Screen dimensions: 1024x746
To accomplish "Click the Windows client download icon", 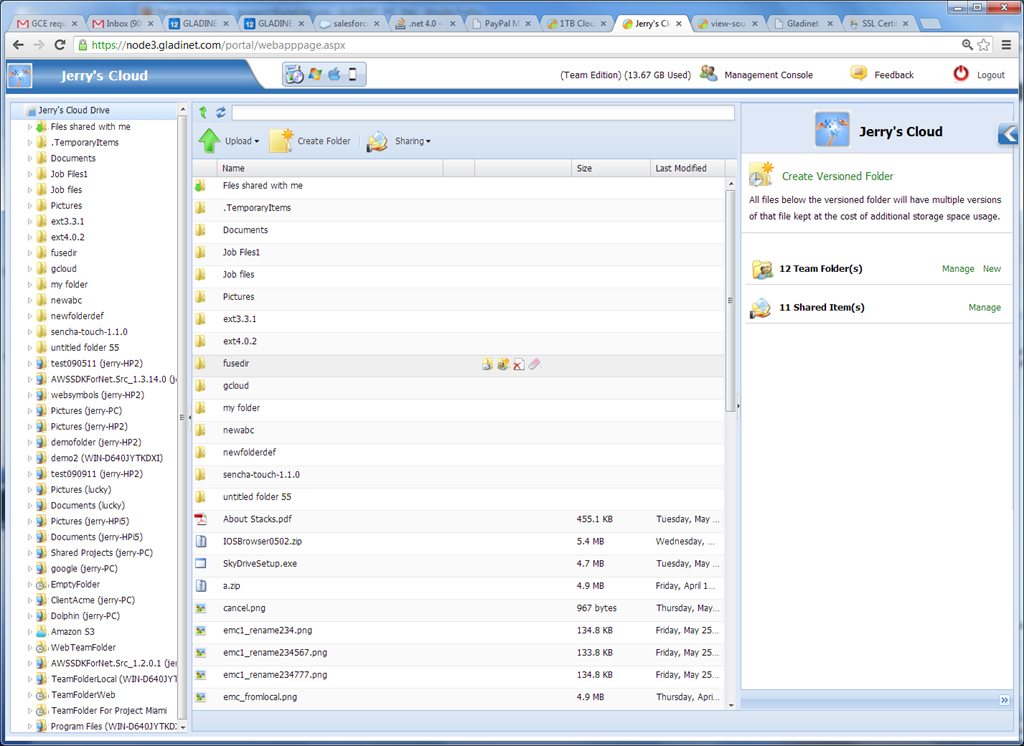I will point(315,74).
